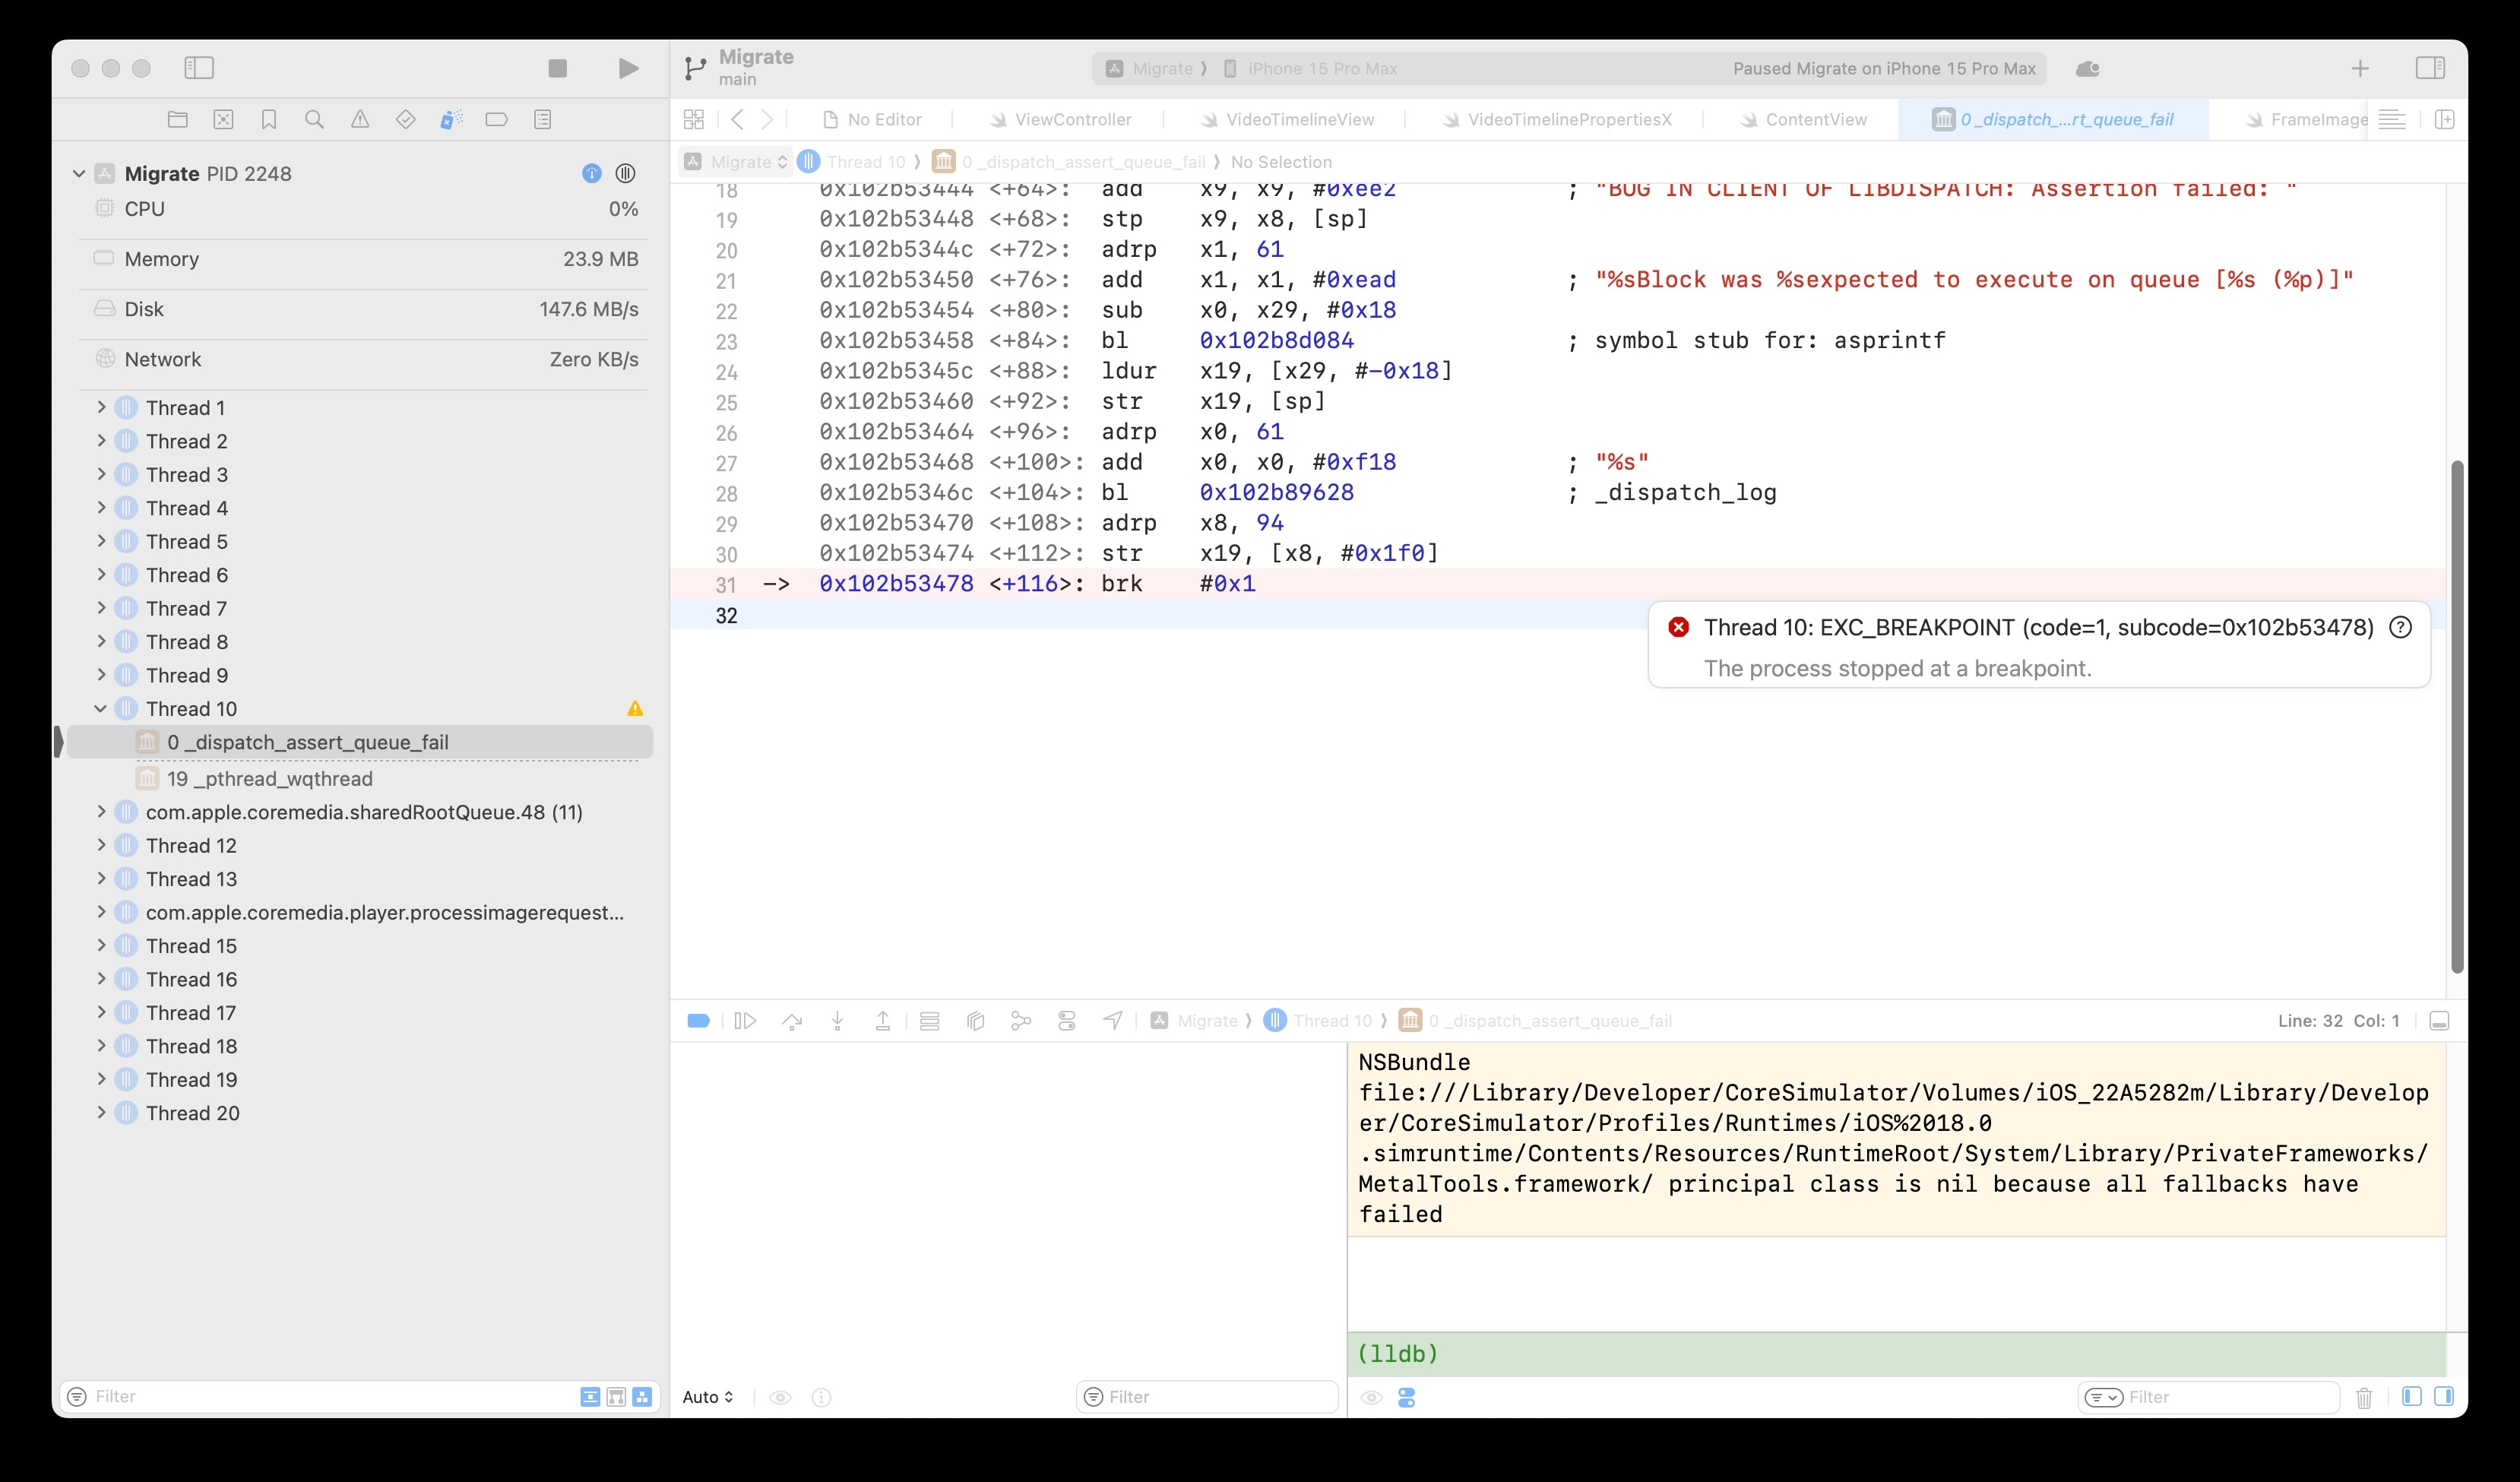2520x1482 pixels.
Task: Select the 0_dispatch_assert_queue_fail tab
Action: pos(2053,120)
